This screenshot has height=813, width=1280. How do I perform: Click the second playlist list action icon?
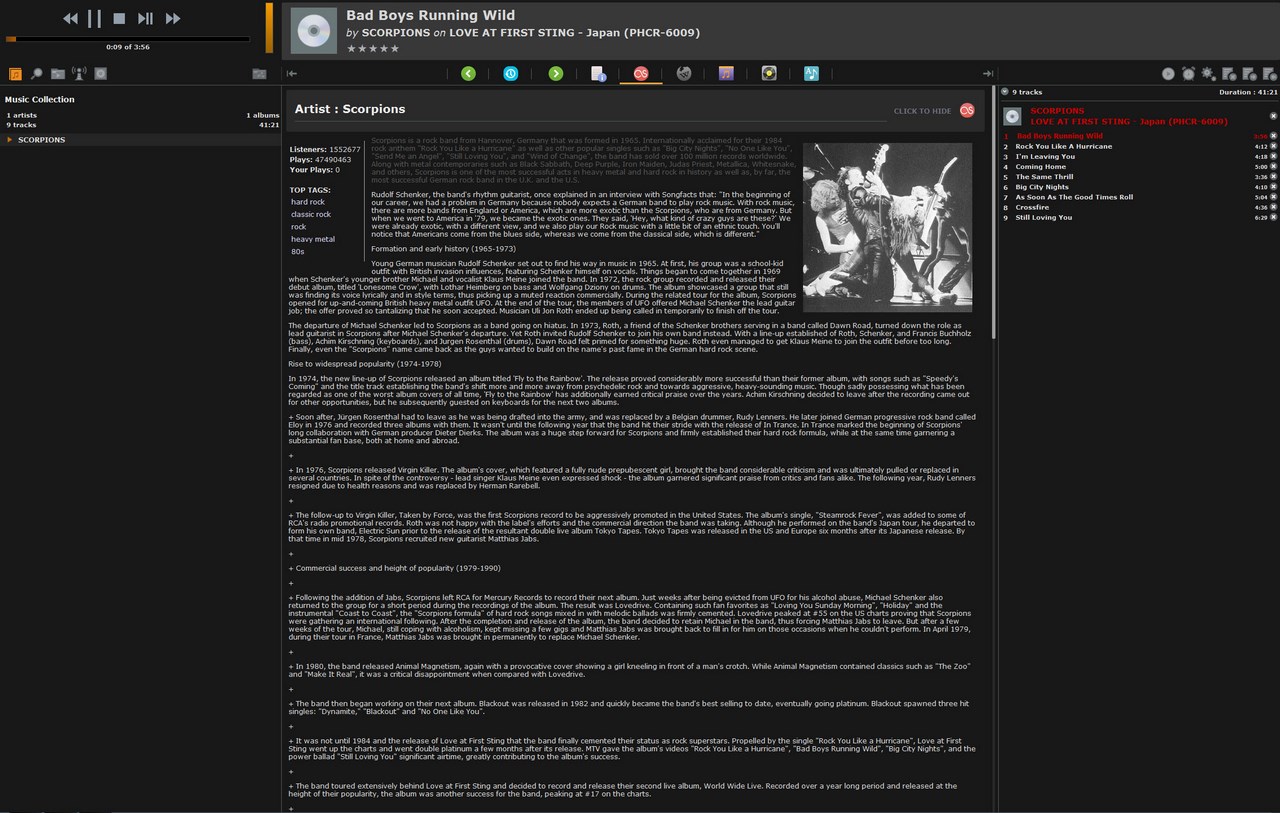click(x=1249, y=74)
